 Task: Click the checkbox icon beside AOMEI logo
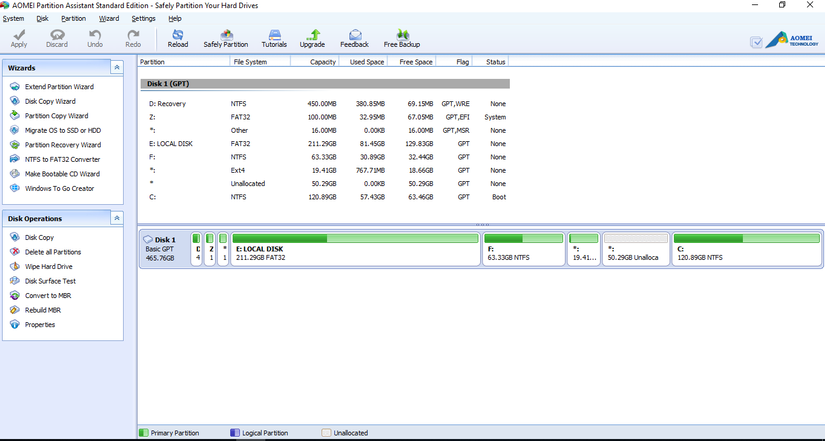[757, 42]
